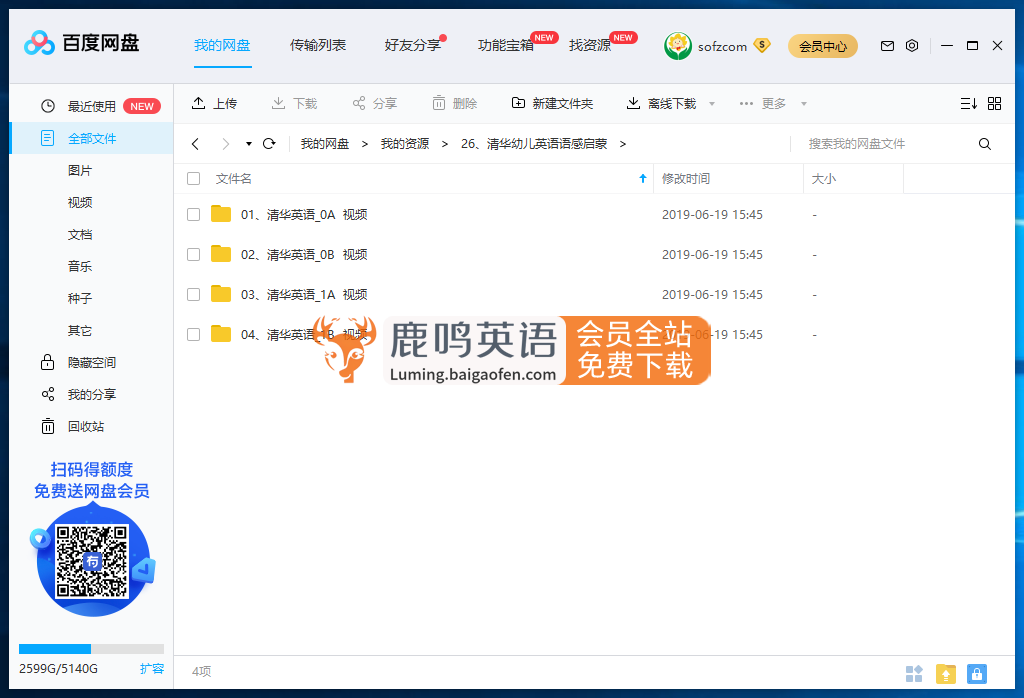Click the share toolbar icon
The image size is (1024, 698).
point(359,103)
